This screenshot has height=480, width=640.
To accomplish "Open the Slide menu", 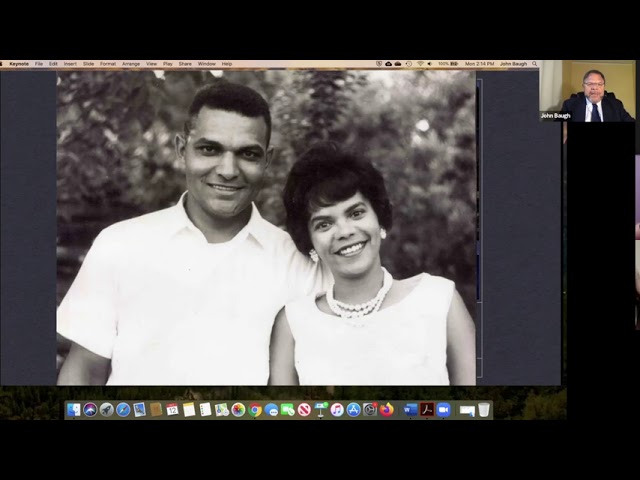I will click(x=89, y=64).
